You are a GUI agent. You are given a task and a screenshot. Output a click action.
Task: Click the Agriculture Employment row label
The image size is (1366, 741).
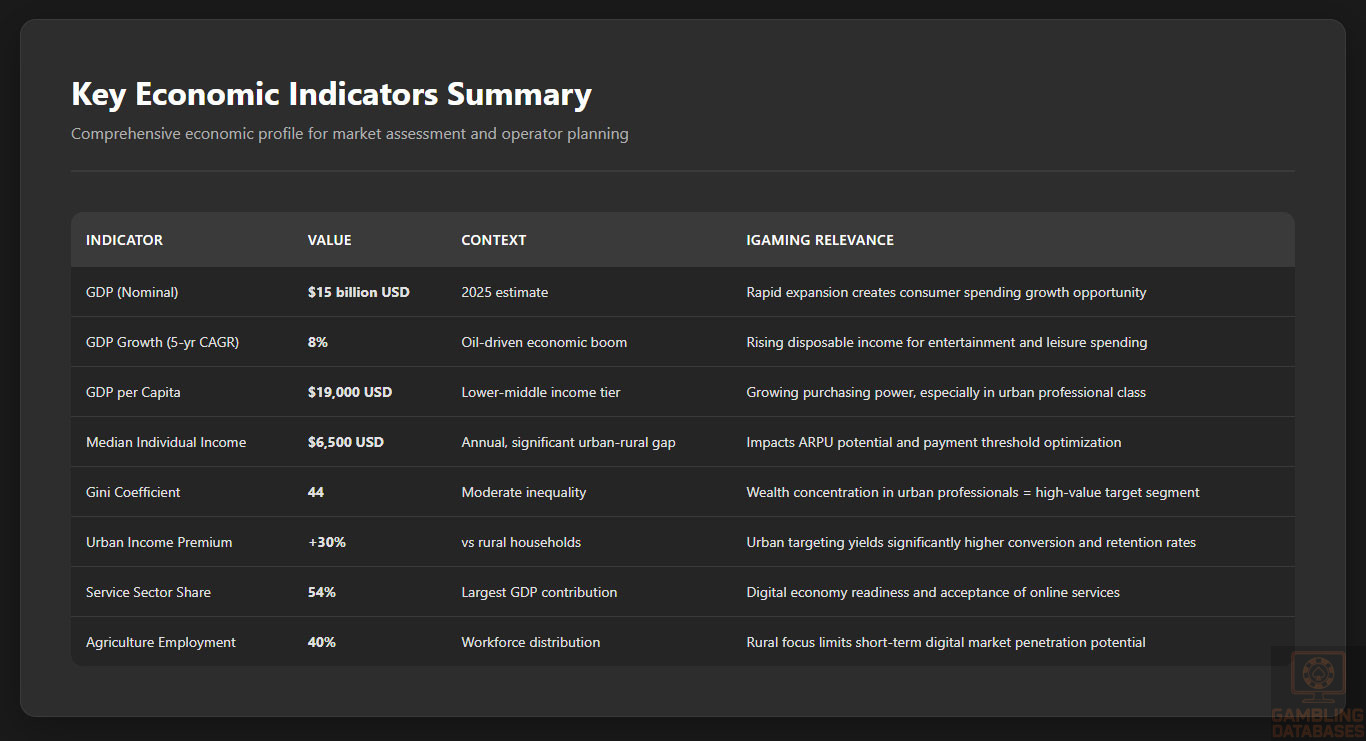(161, 643)
